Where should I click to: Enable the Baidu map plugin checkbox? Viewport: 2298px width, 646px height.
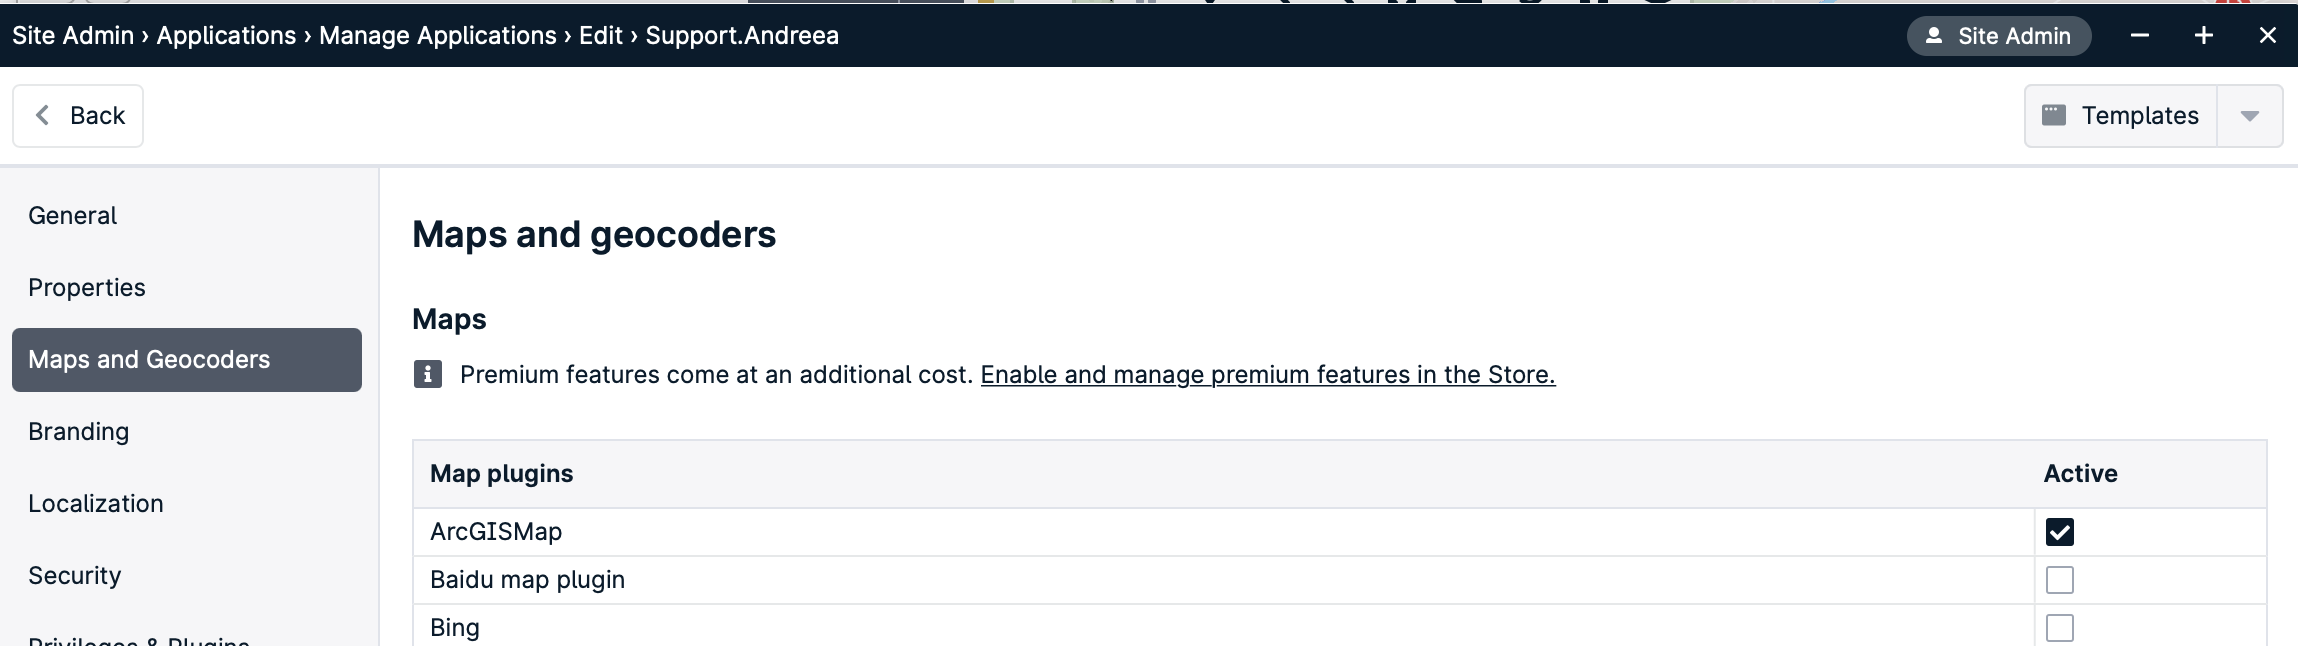click(2060, 580)
